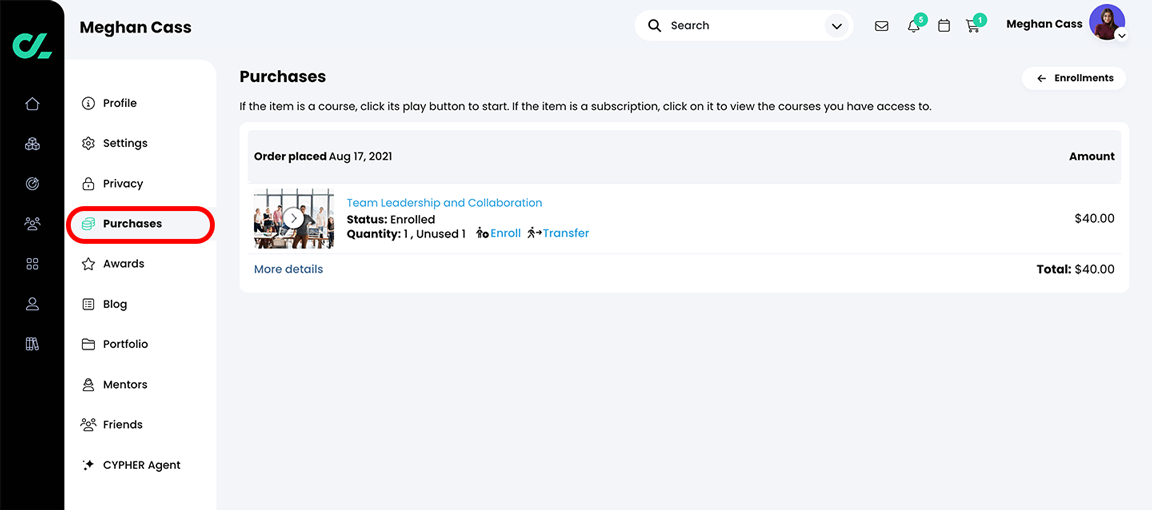Screen dimensions: 1152x510
Task: Open Team Leadership and Collaboration link
Action: [444, 203]
